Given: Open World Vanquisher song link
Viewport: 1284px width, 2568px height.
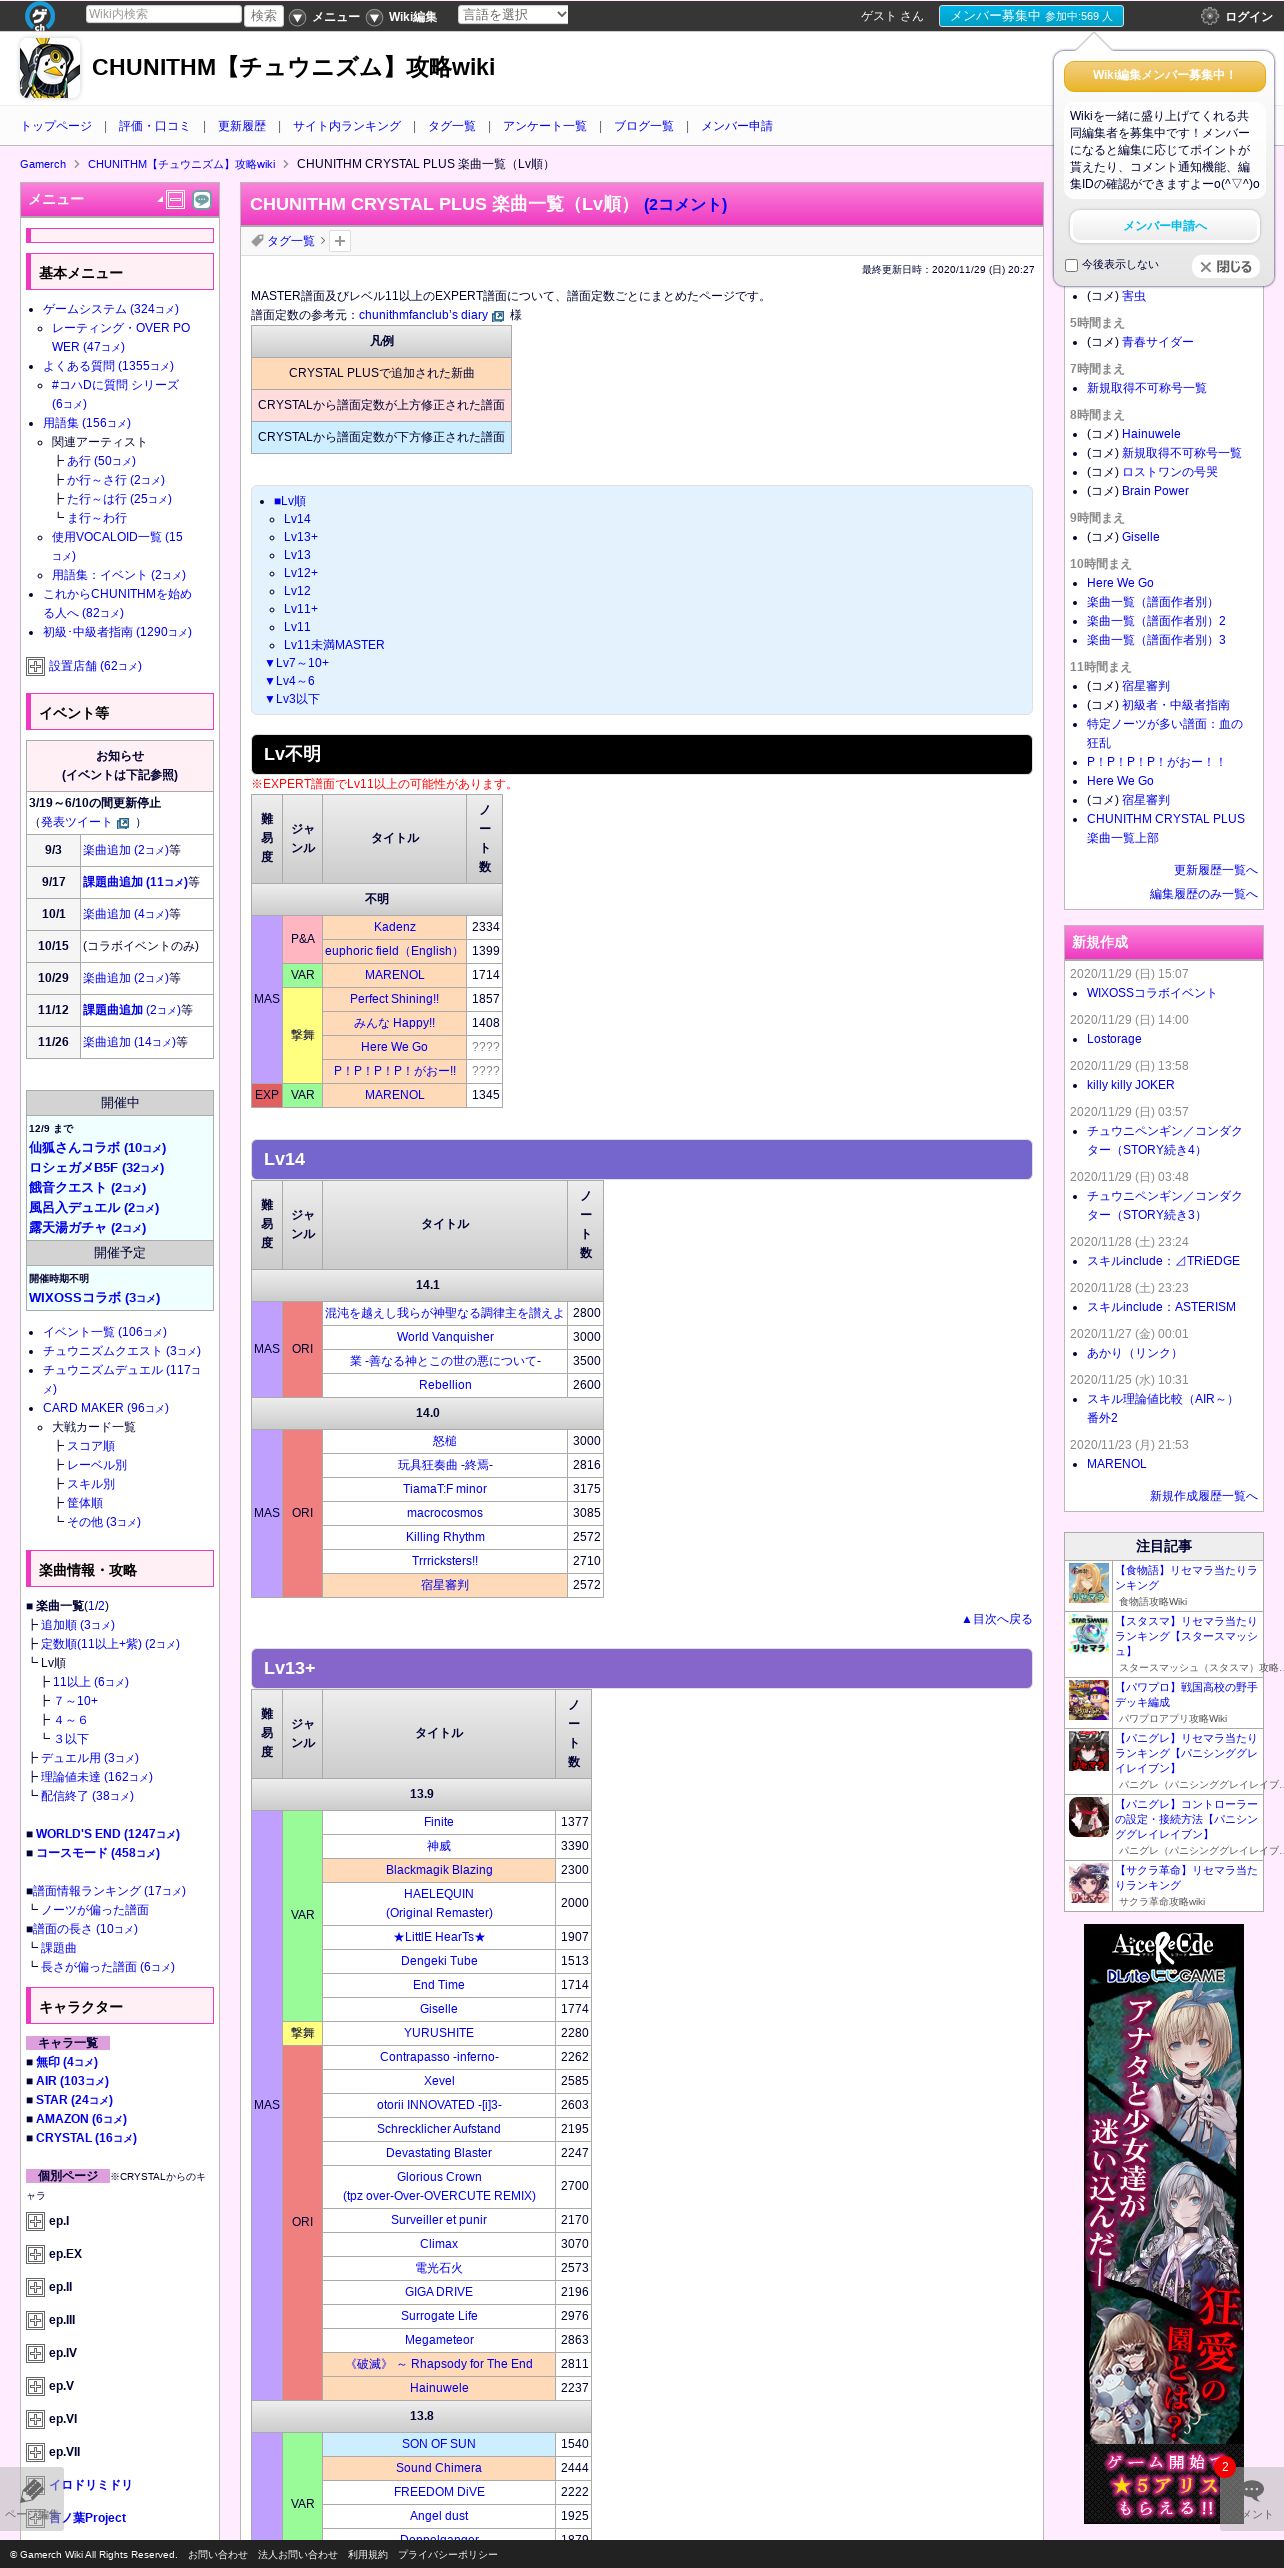Looking at the screenshot, I should point(445,1337).
